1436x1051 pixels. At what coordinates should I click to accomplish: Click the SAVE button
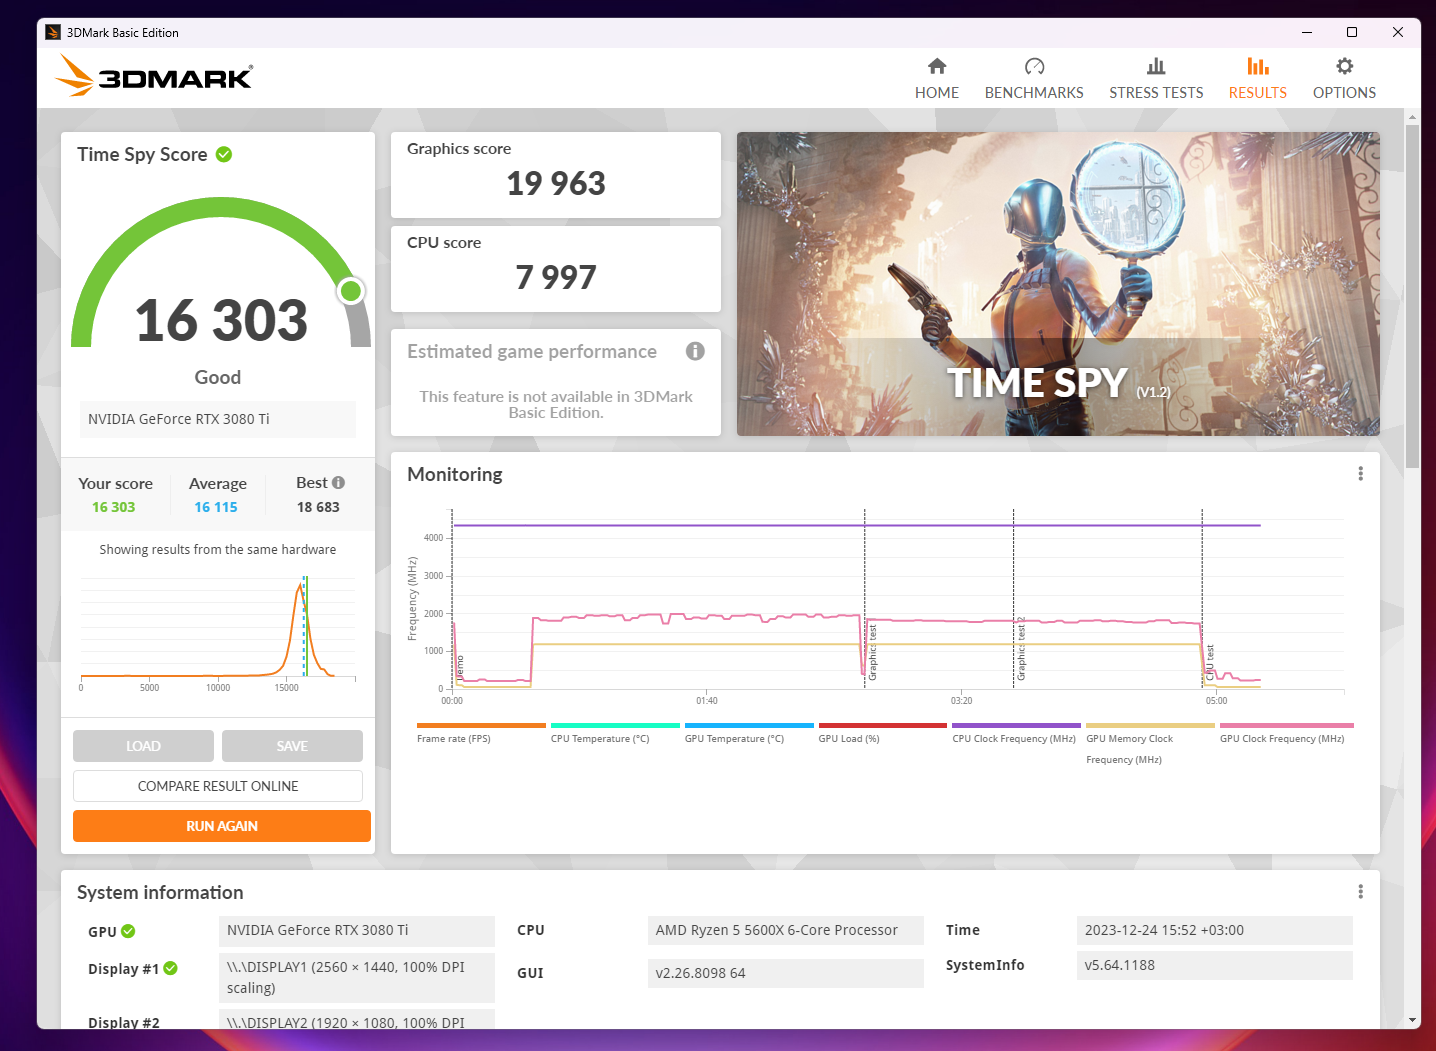[292, 746]
